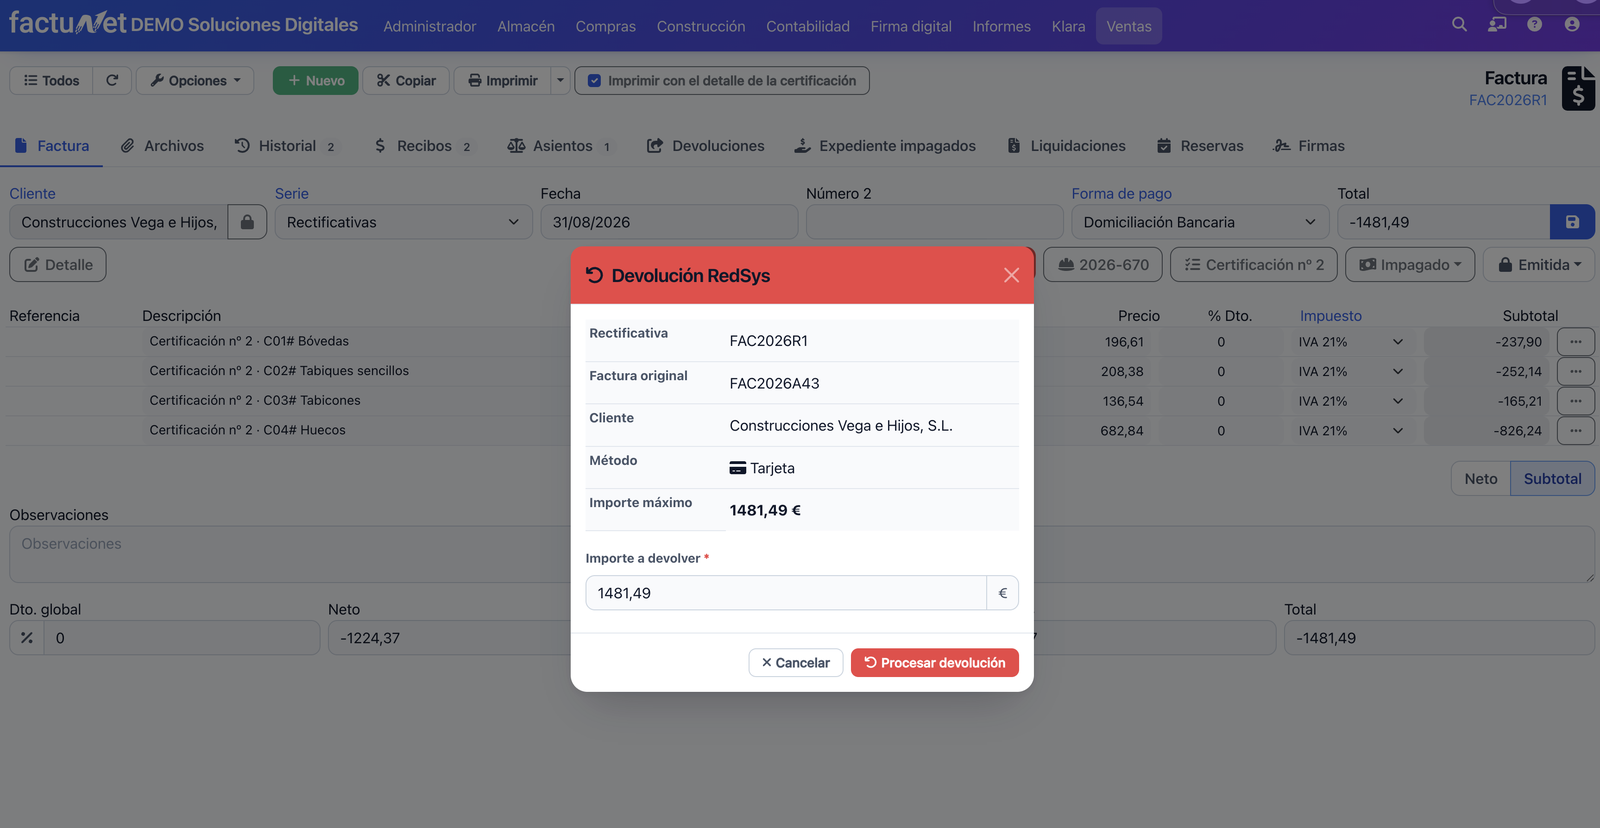The width and height of the screenshot is (1600, 828).
Task: Open the Opciones dropdown
Action: [x=195, y=80]
